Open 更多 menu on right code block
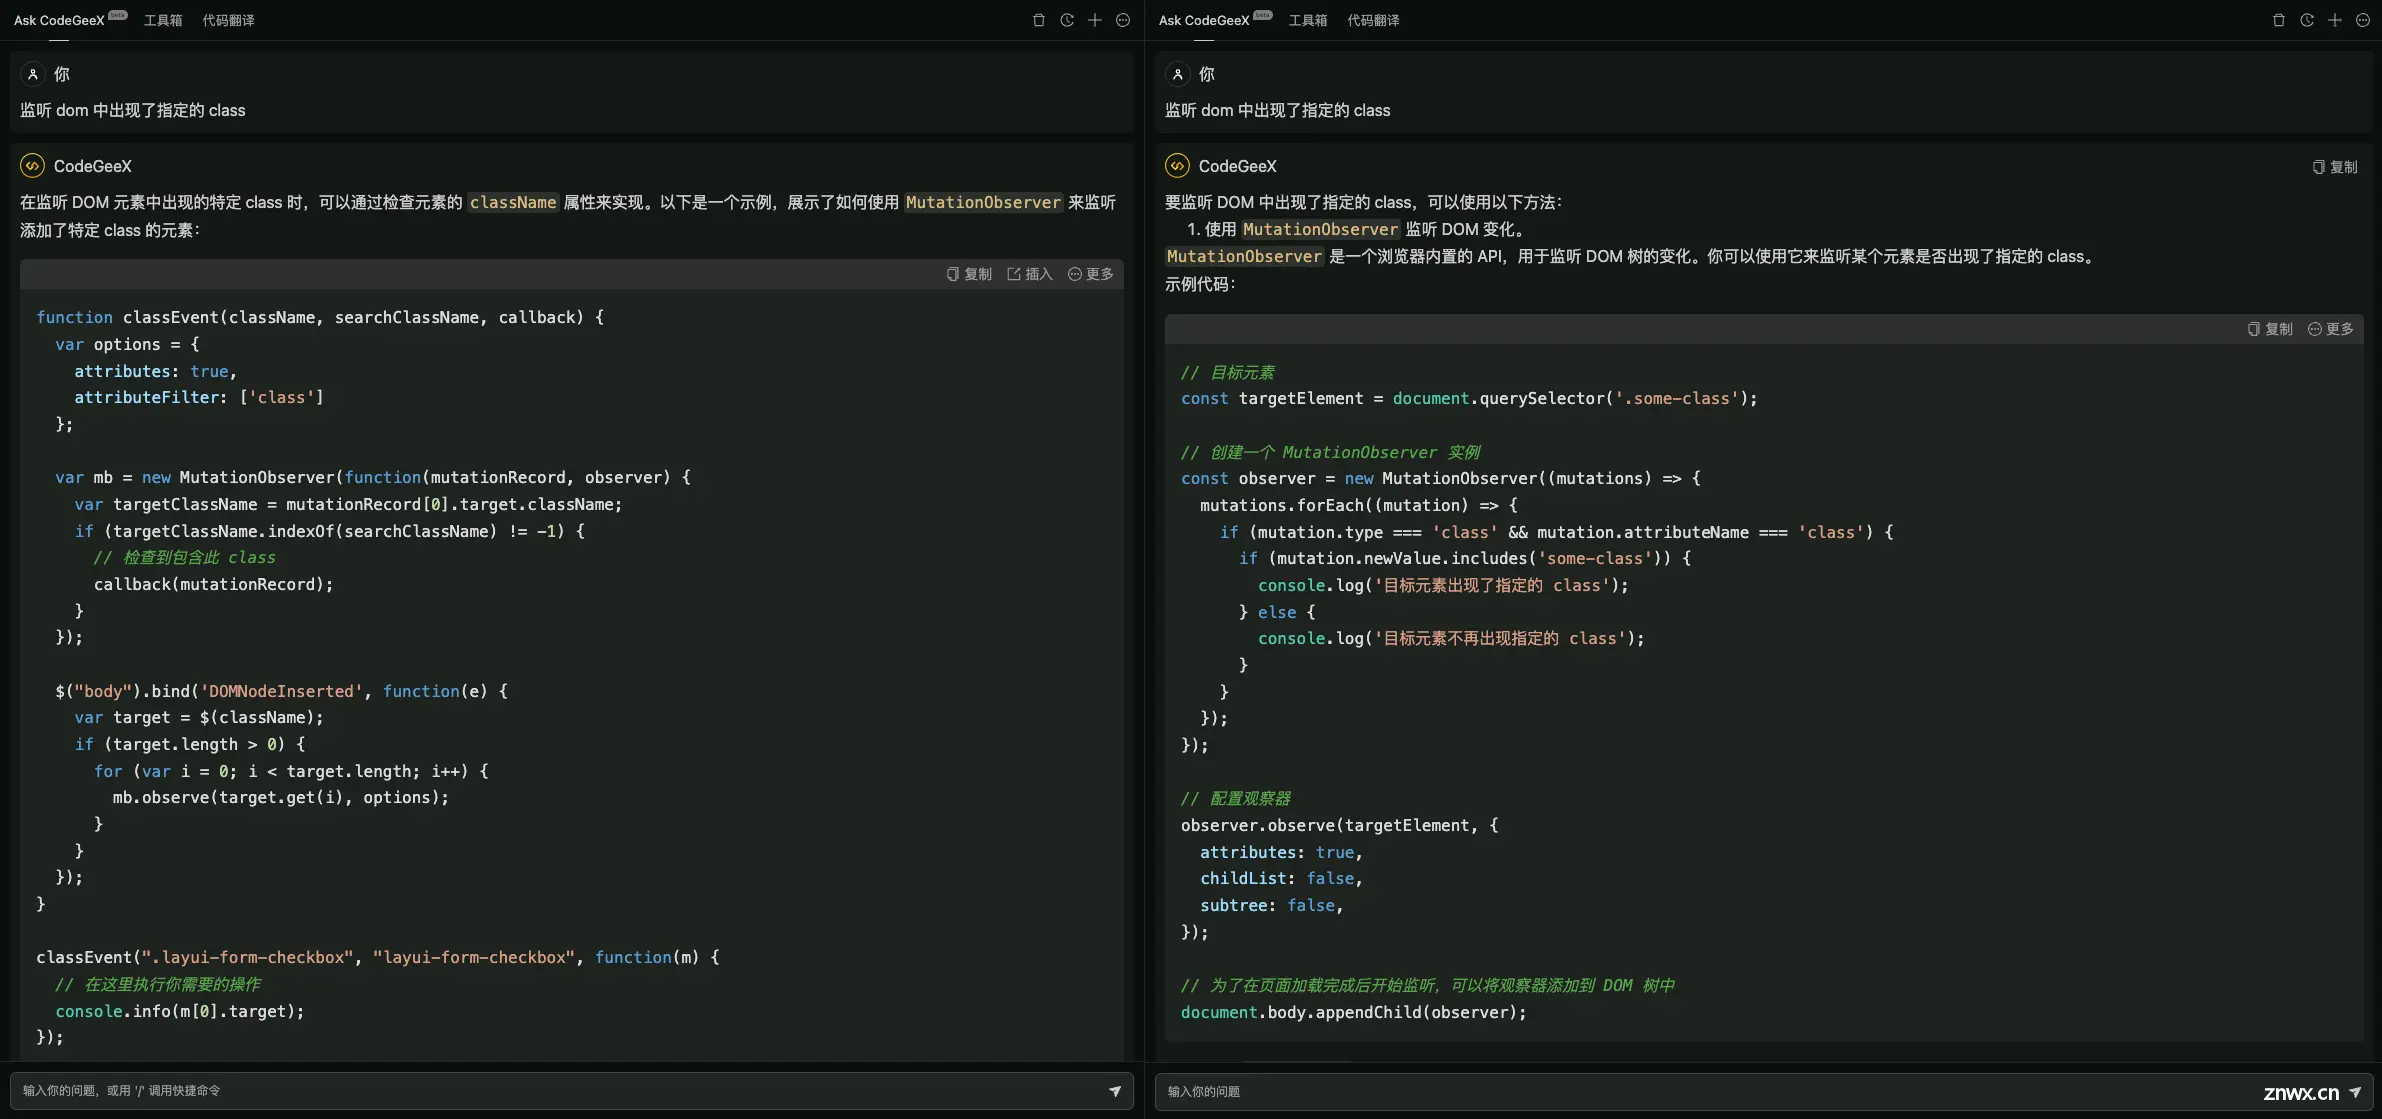 (x=2331, y=329)
